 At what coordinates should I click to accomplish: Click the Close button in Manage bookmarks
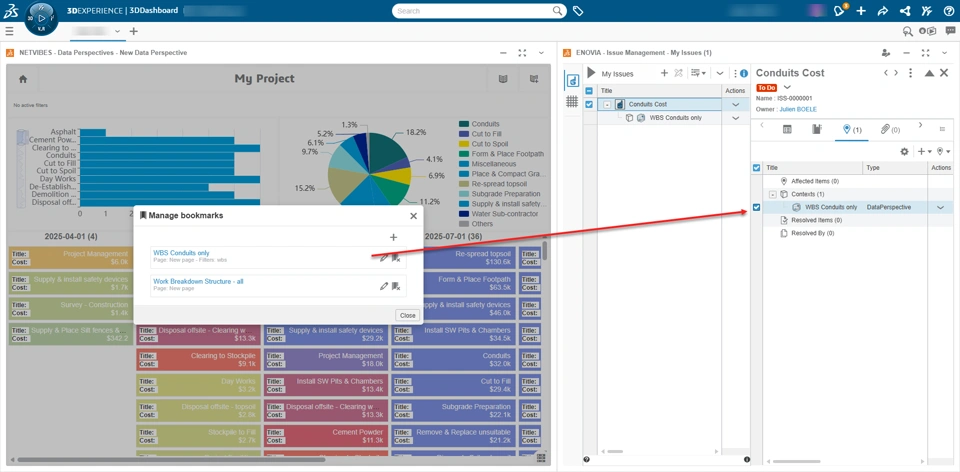coord(407,315)
